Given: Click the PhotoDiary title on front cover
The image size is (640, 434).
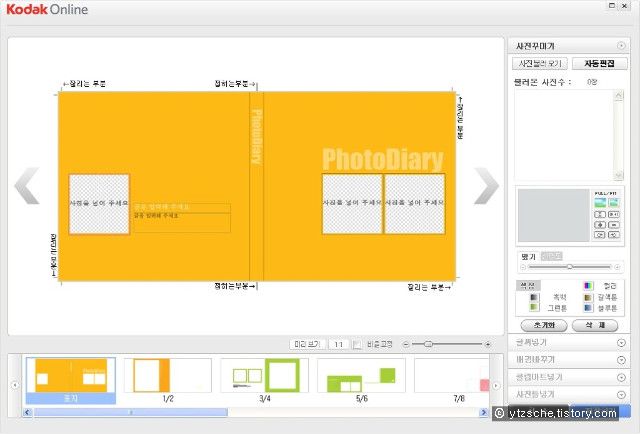Looking at the screenshot, I should tap(382, 159).
